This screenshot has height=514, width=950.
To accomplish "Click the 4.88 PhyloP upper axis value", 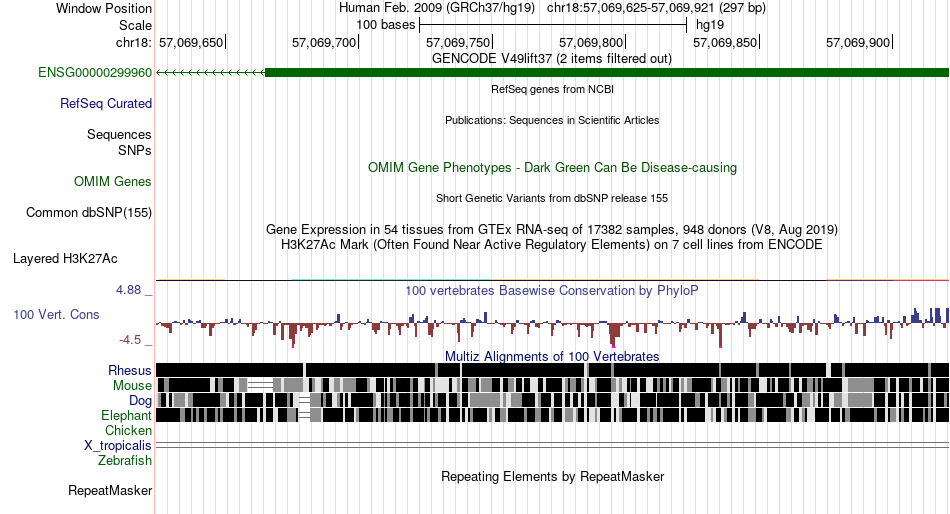I will (x=128, y=290).
